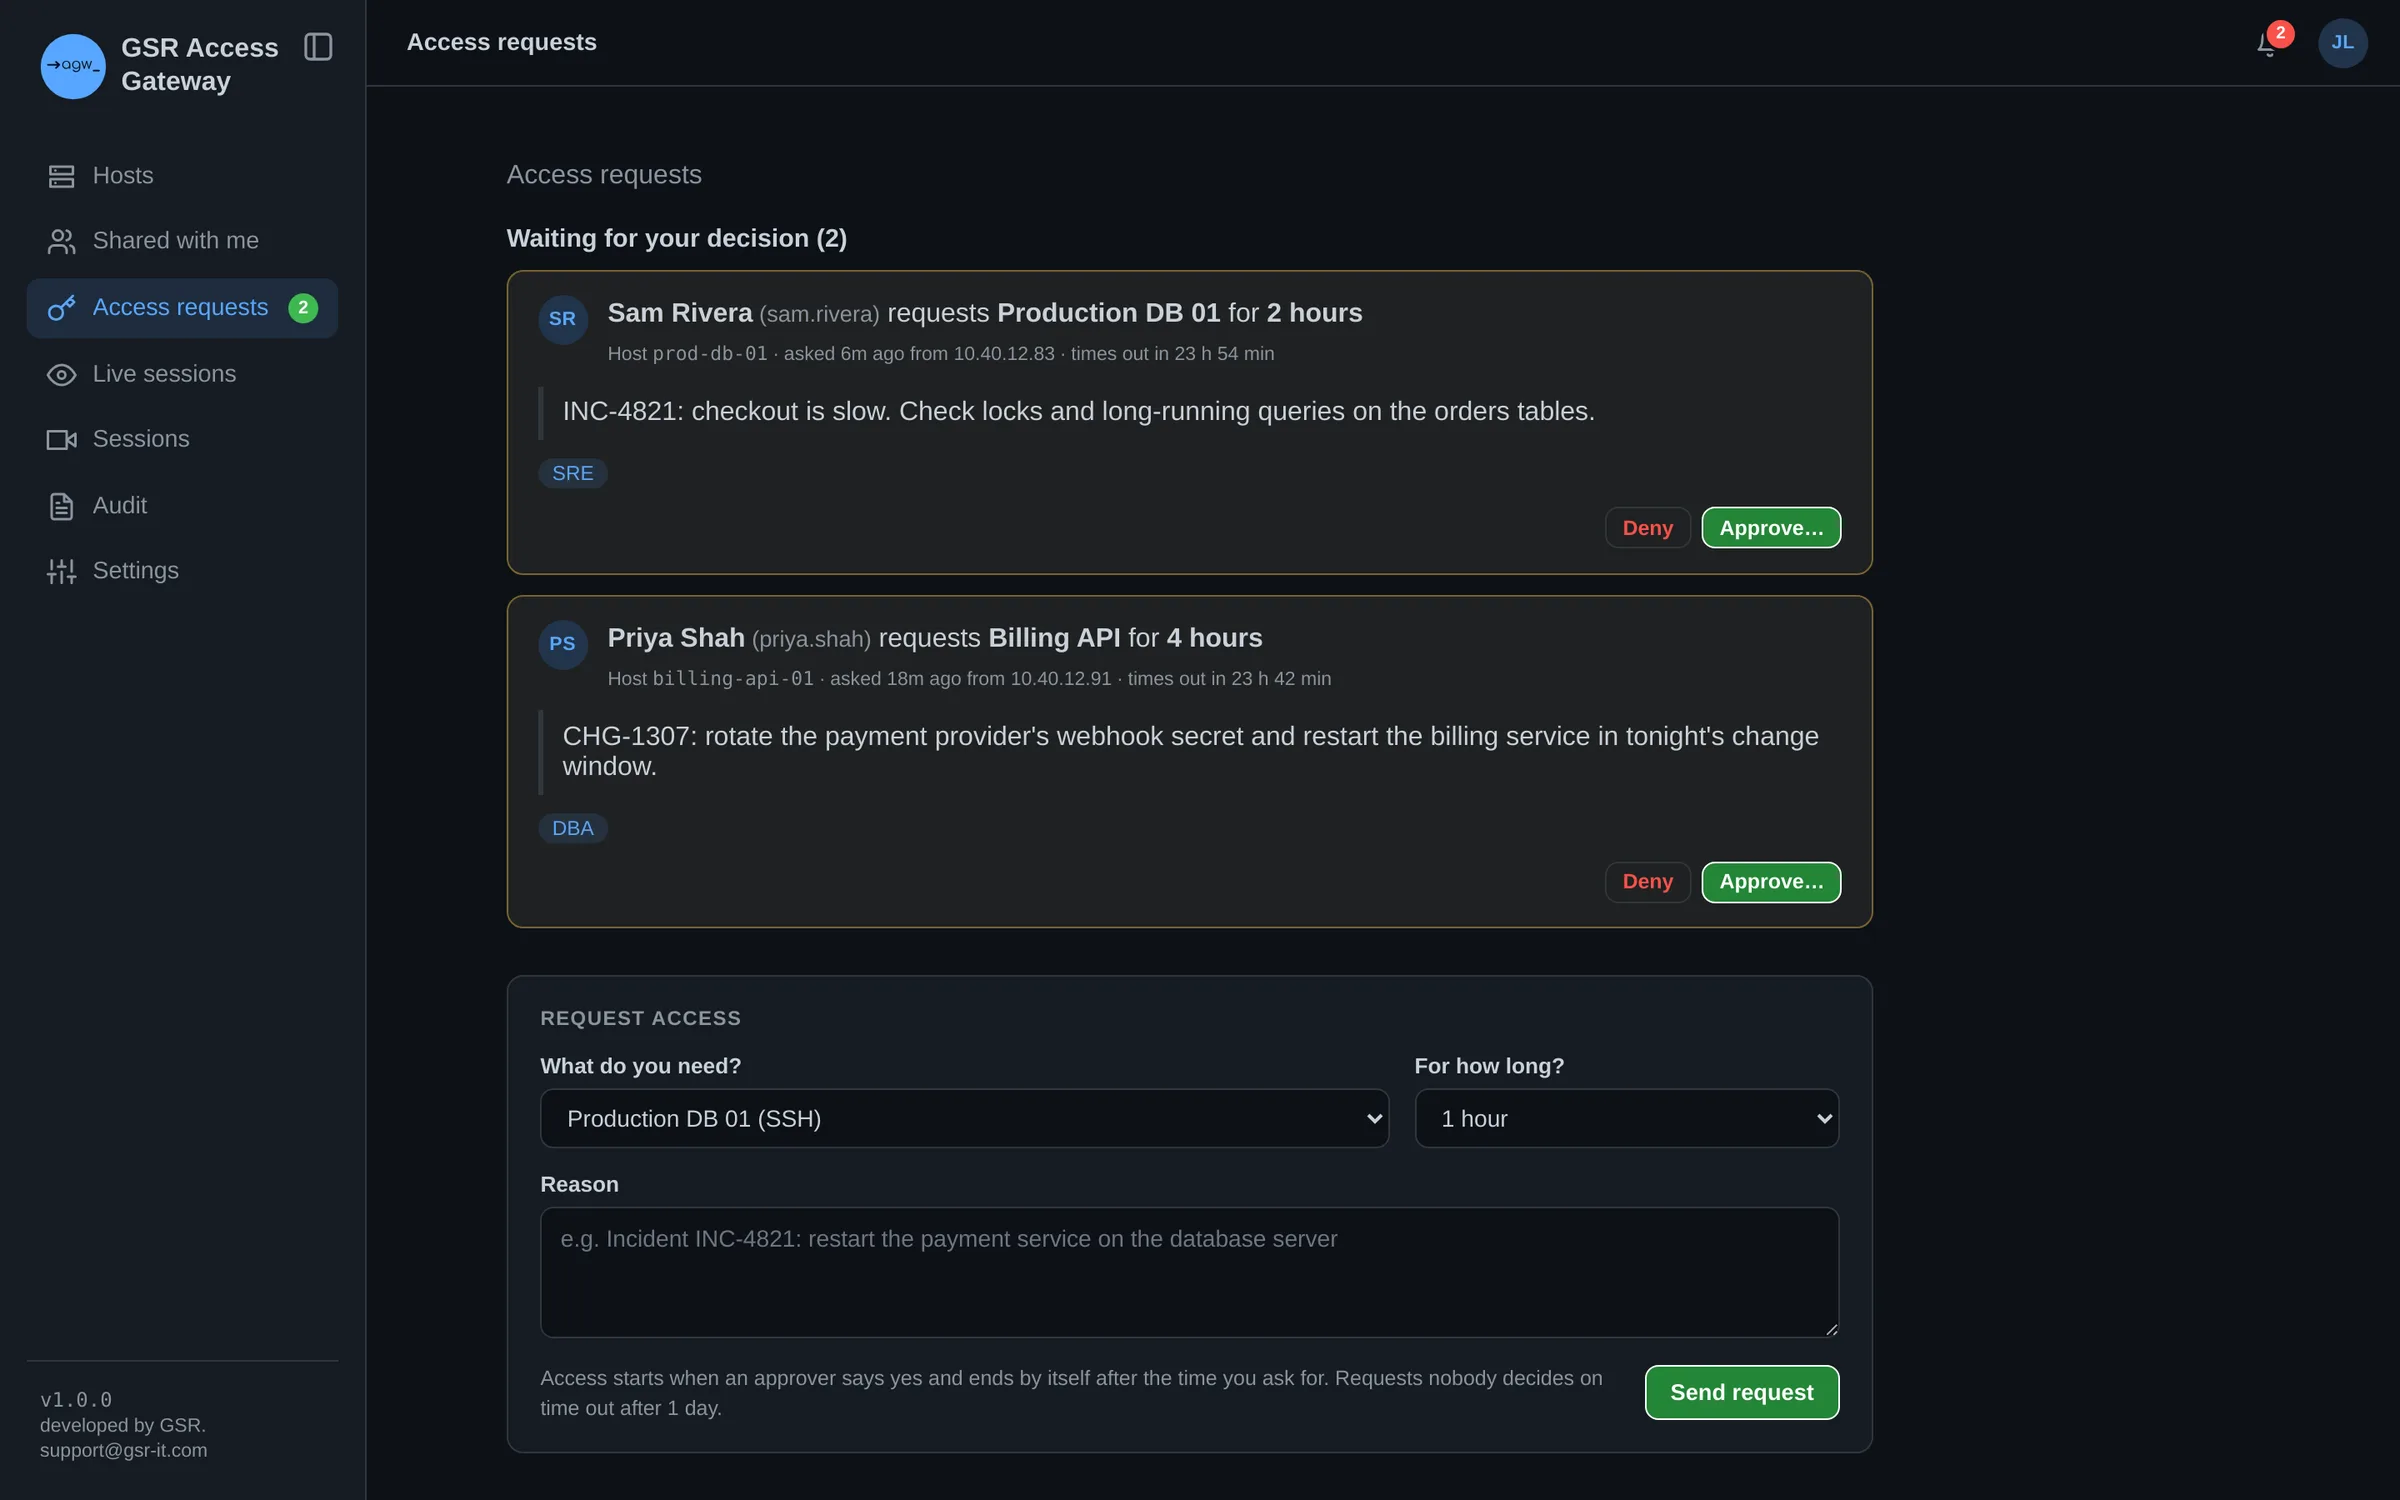Collapse the sidebar with the panel icon
The height and width of the screenshot is (1500, 2400).
tap(318, 47)
